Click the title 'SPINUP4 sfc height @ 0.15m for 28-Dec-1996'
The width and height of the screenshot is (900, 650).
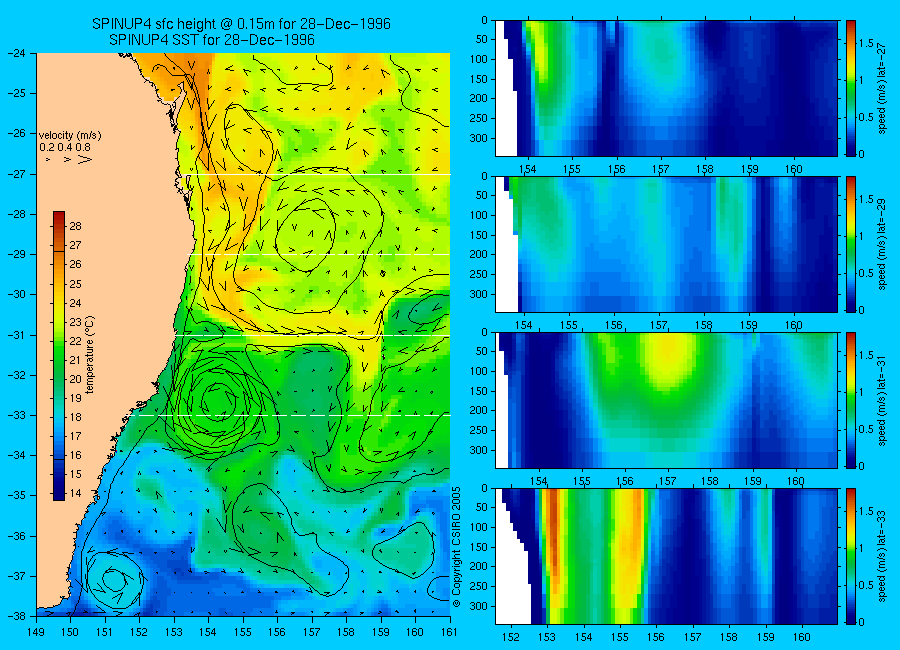tap(241, 24)
